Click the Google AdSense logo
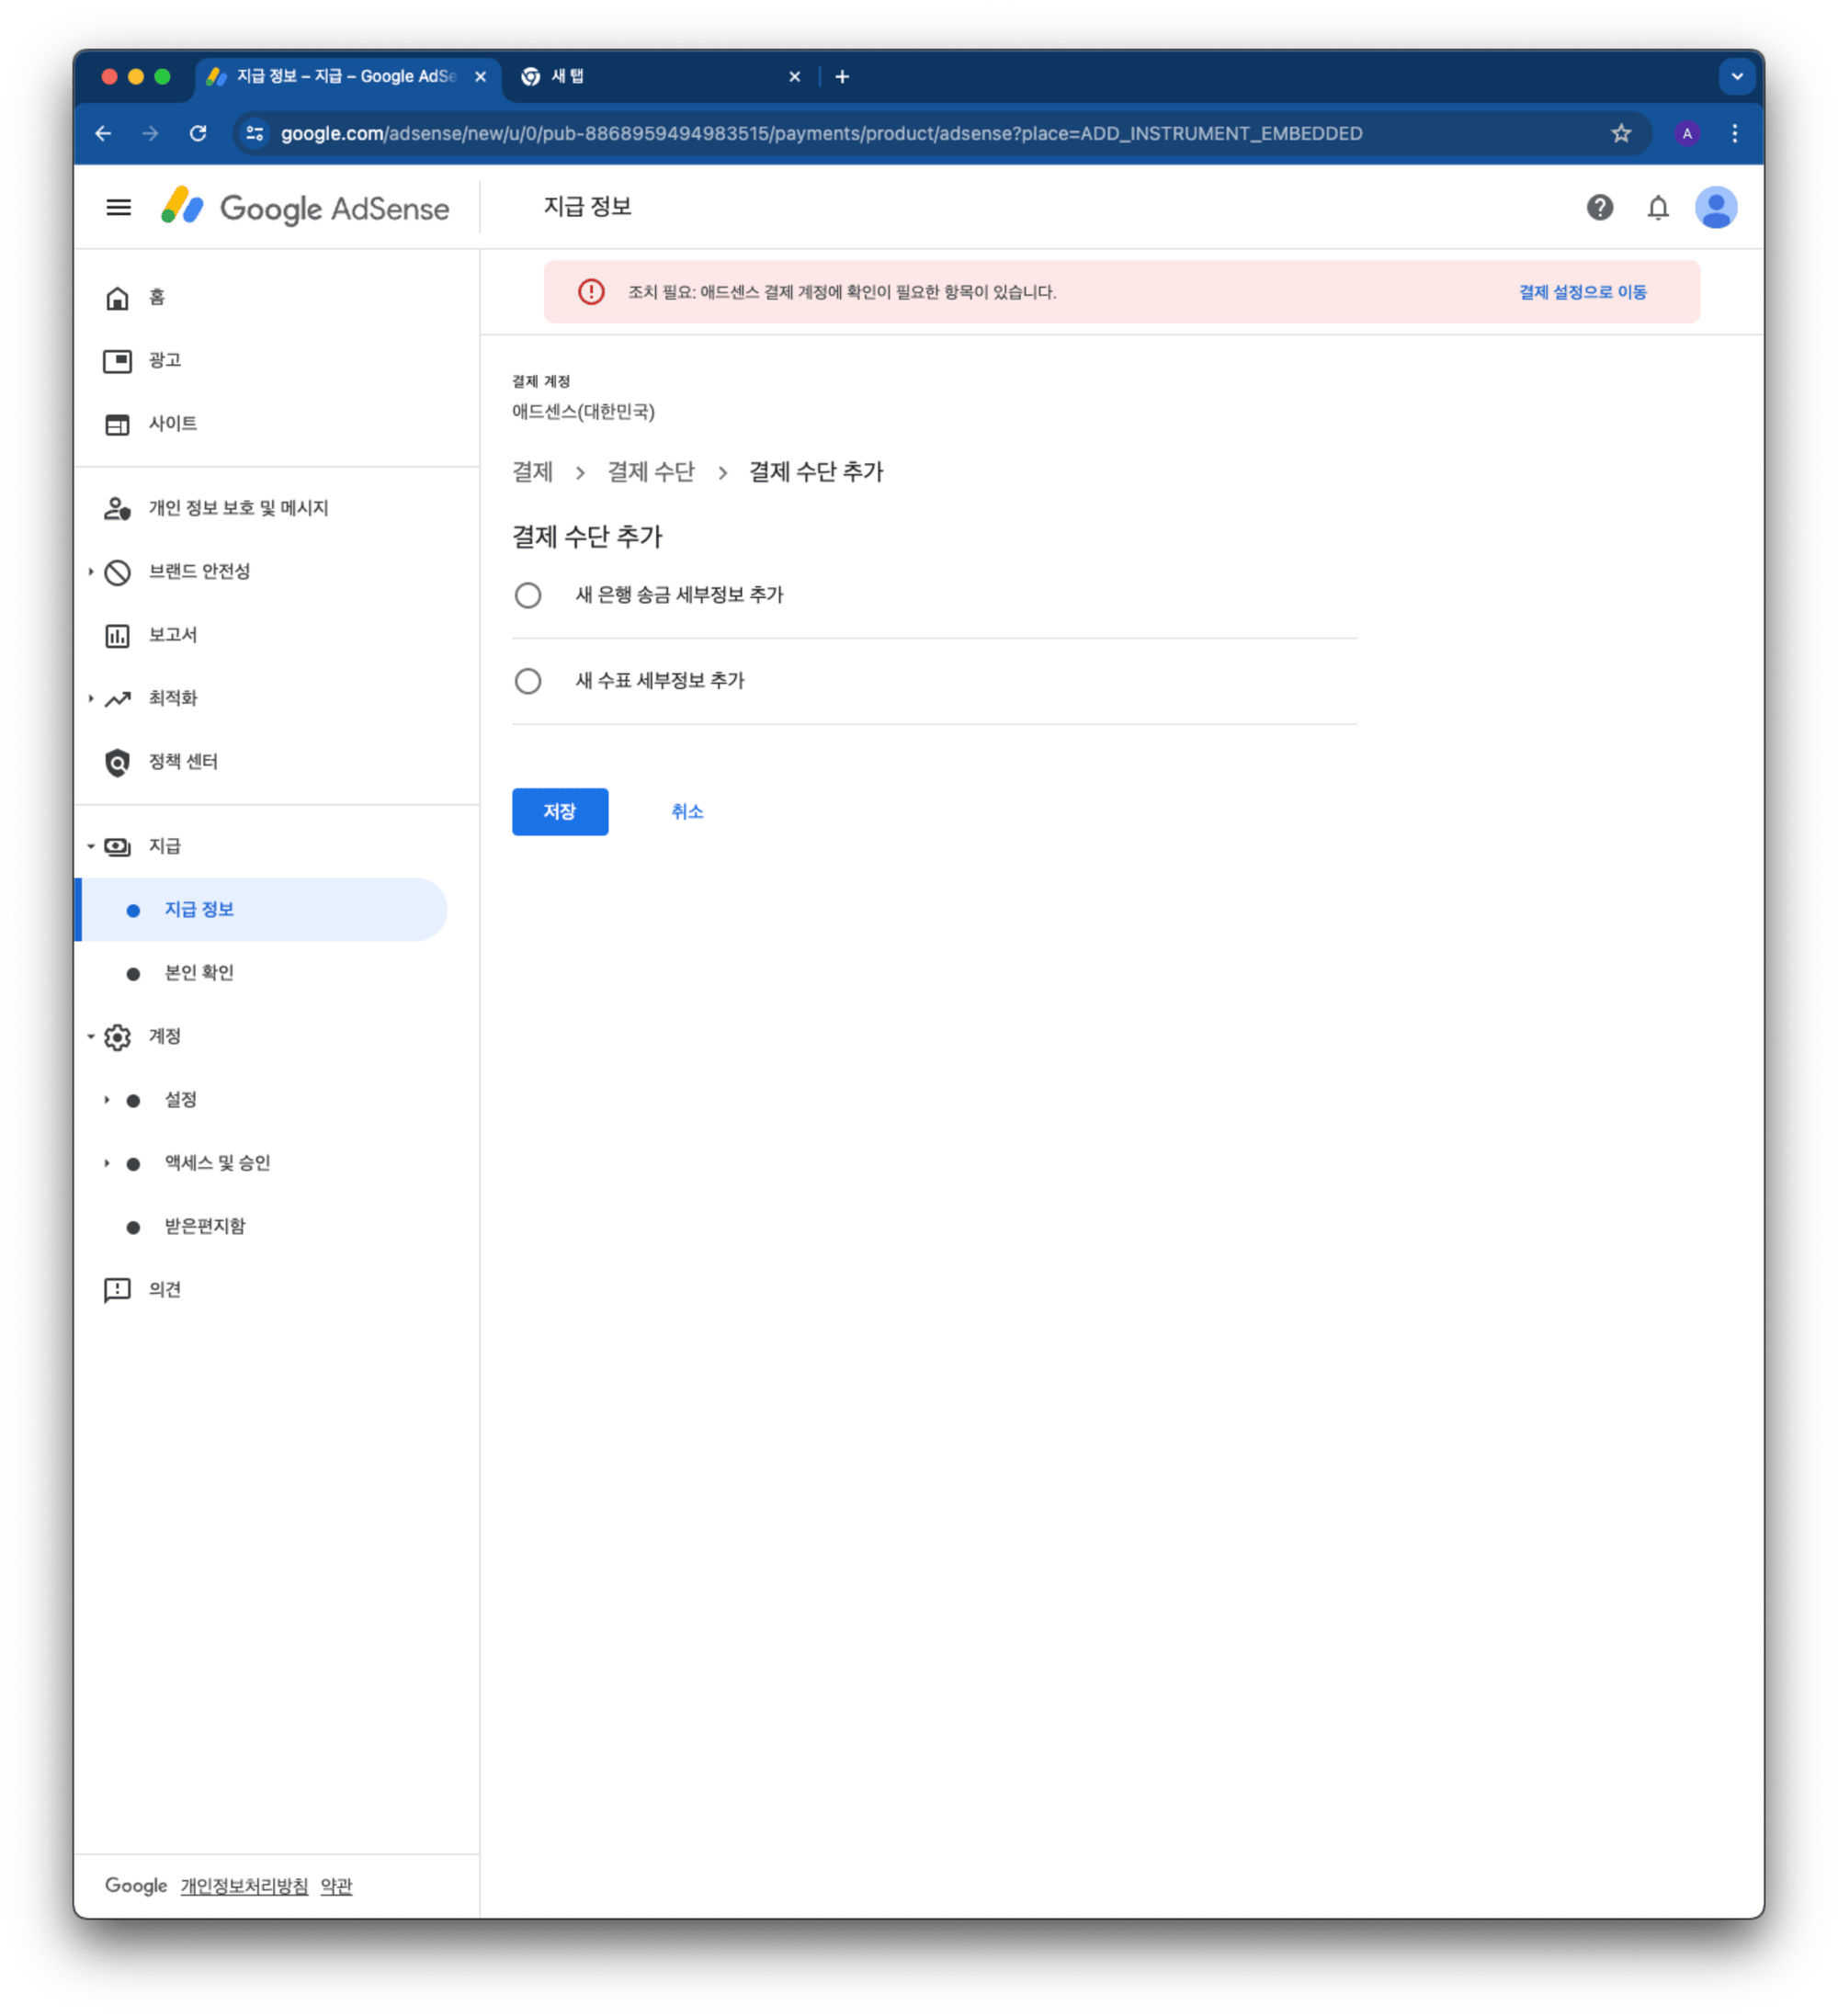Image resolution: width=1838 pixels, height=2016 pixels. click(305, 208)
